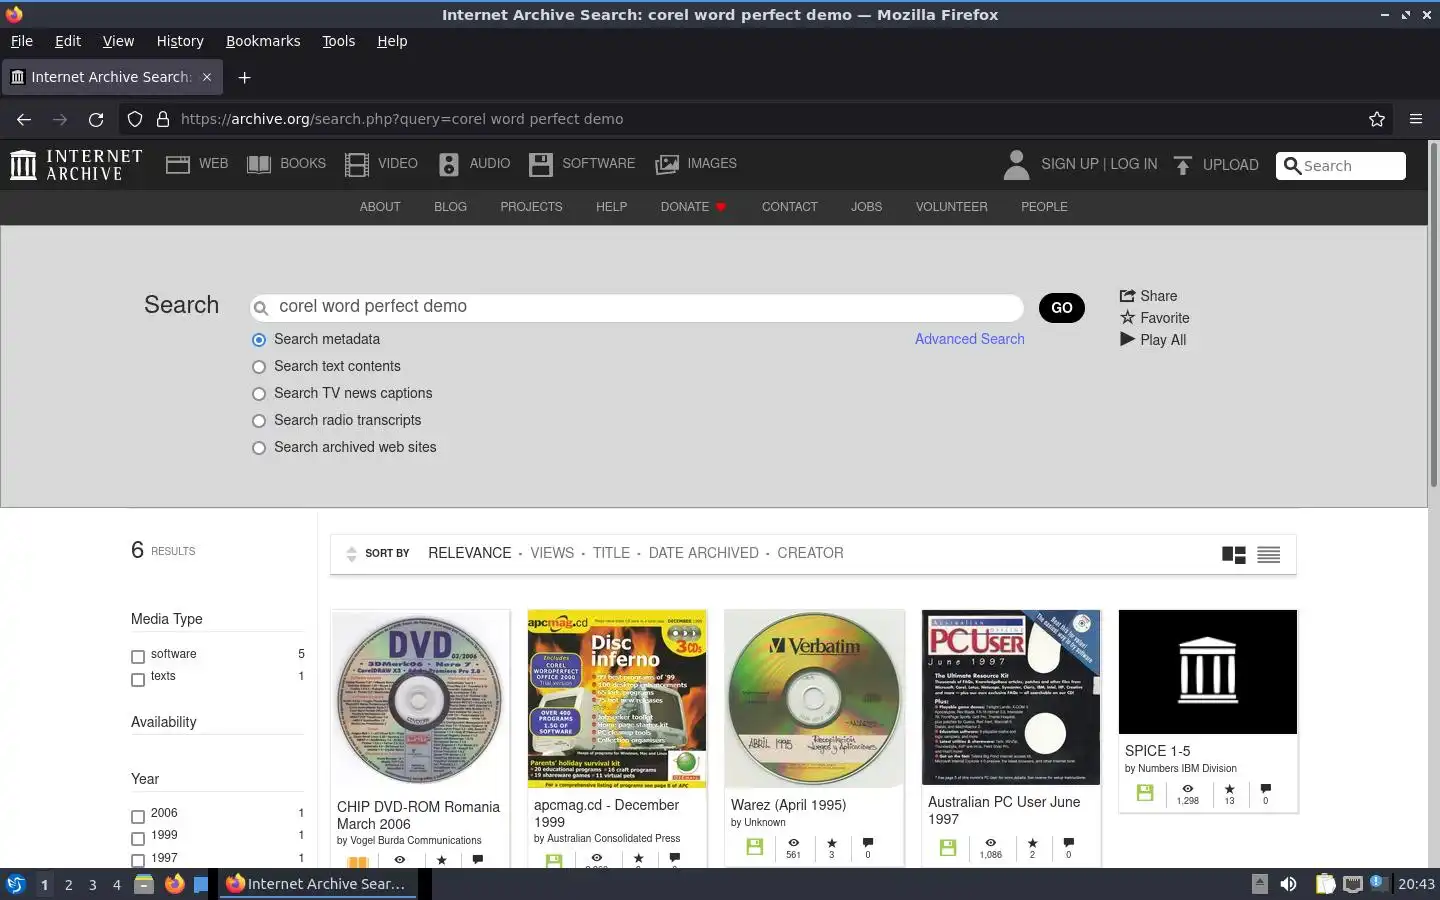
Task: Select Search TV news captions option
Action: [x=259, y=394]
